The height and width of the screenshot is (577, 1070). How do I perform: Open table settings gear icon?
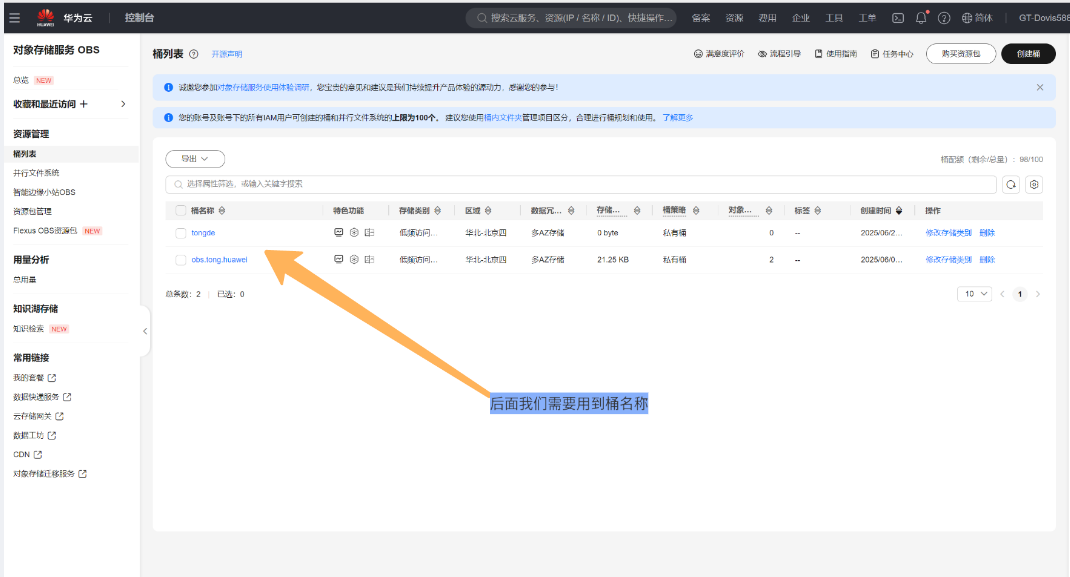[1034, 184]
